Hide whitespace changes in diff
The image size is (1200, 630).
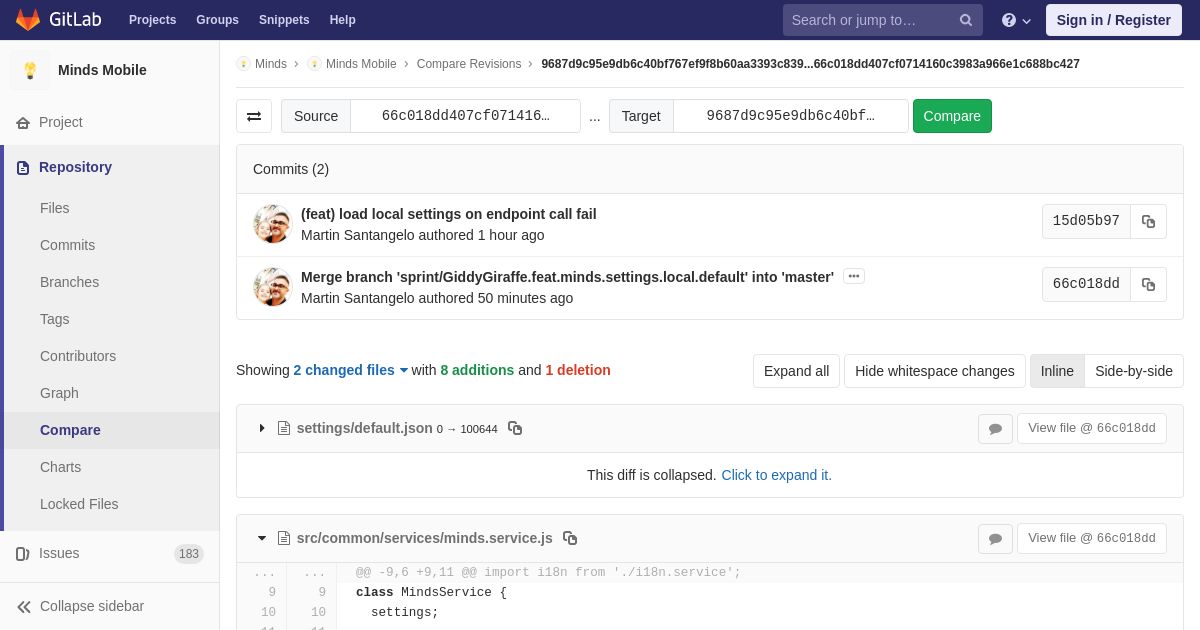[934, 371]
